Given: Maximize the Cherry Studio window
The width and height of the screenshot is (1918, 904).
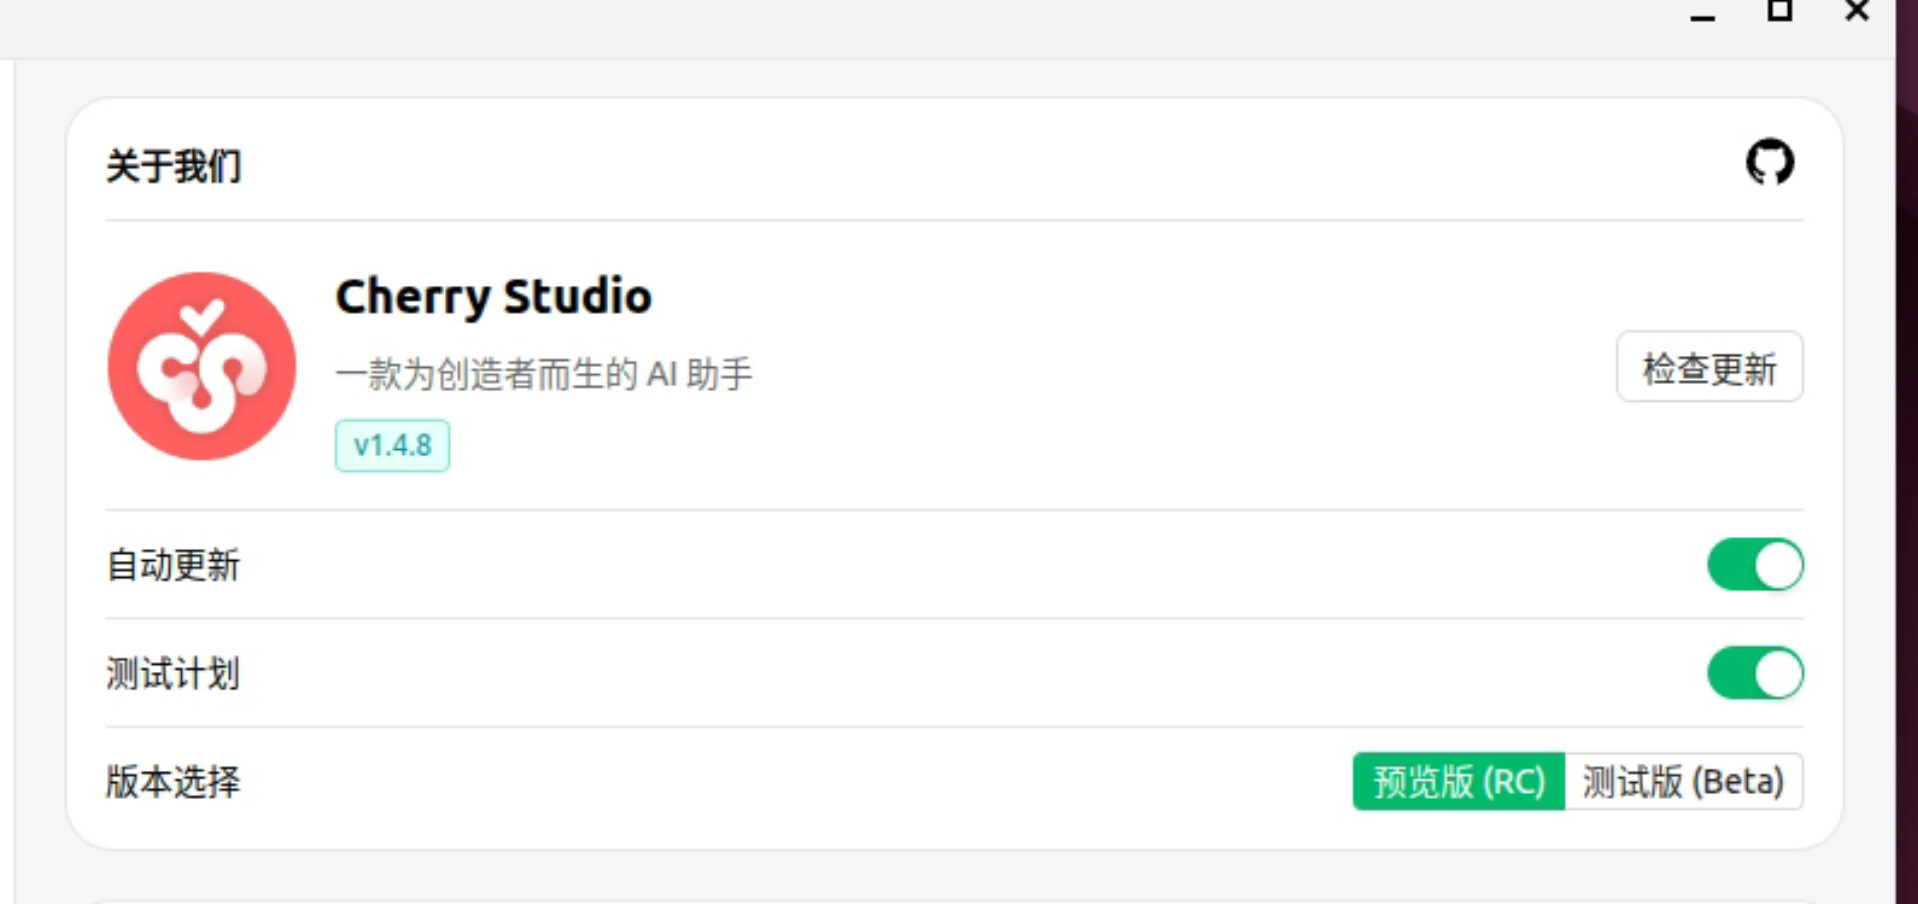Looking at the screenshot, I should tap(1779, 11).
